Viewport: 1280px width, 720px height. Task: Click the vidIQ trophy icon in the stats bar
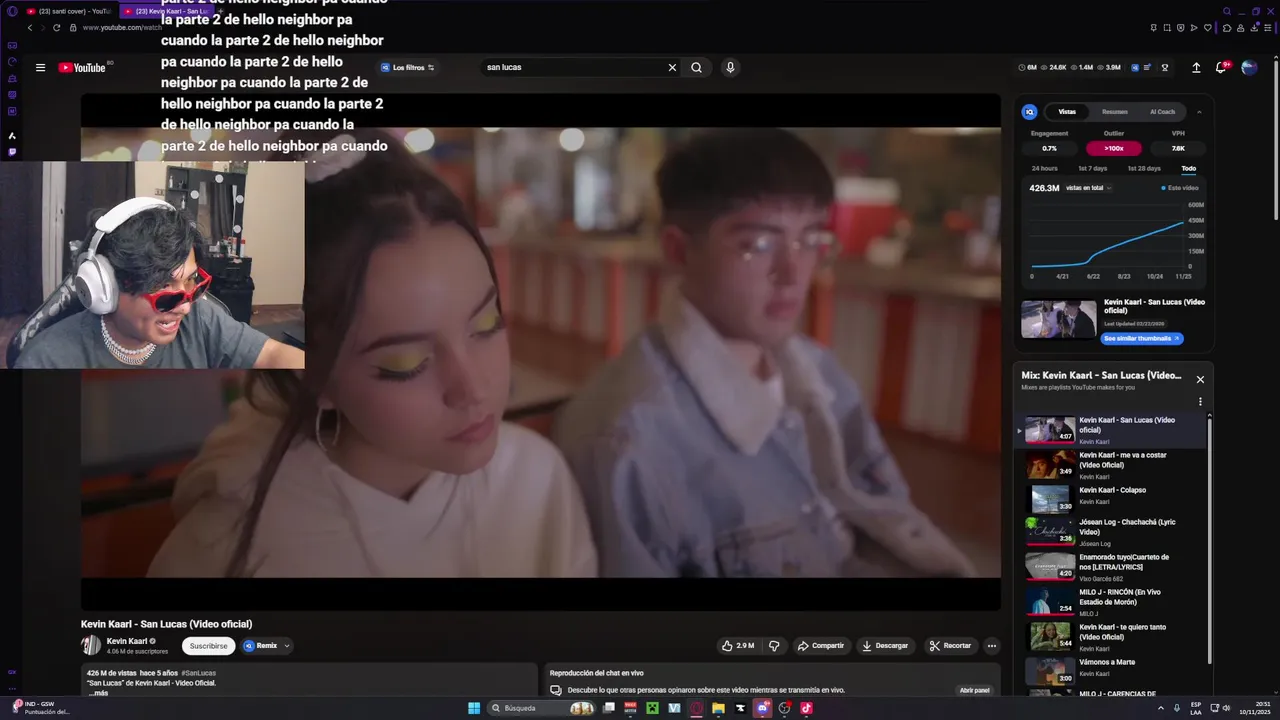click(1165, 68)
